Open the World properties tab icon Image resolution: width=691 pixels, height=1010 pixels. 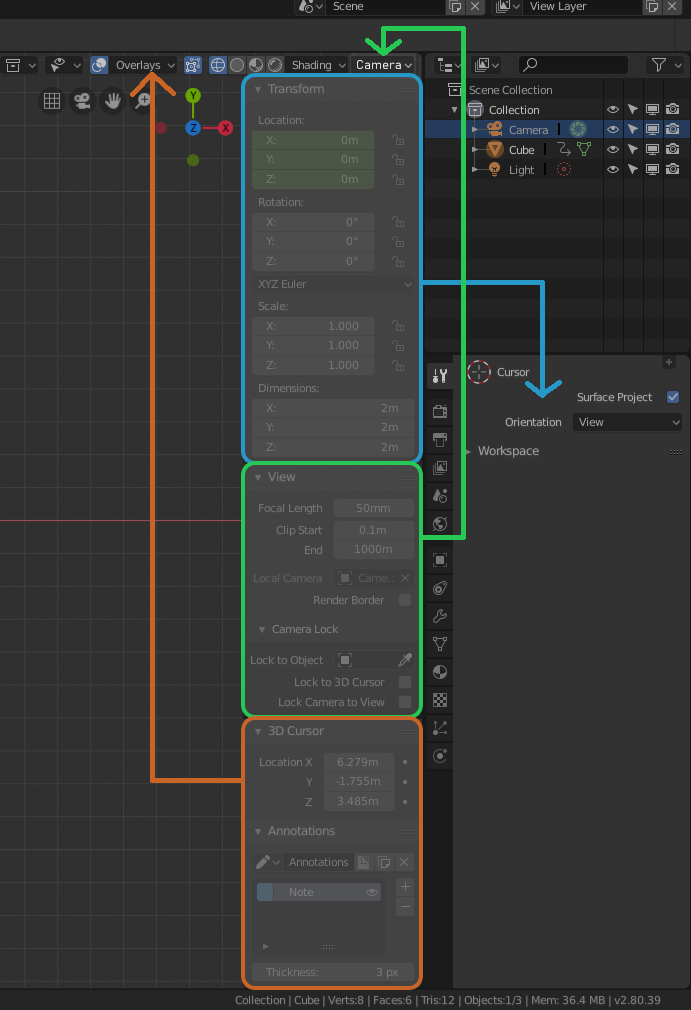tap(440, 524)
